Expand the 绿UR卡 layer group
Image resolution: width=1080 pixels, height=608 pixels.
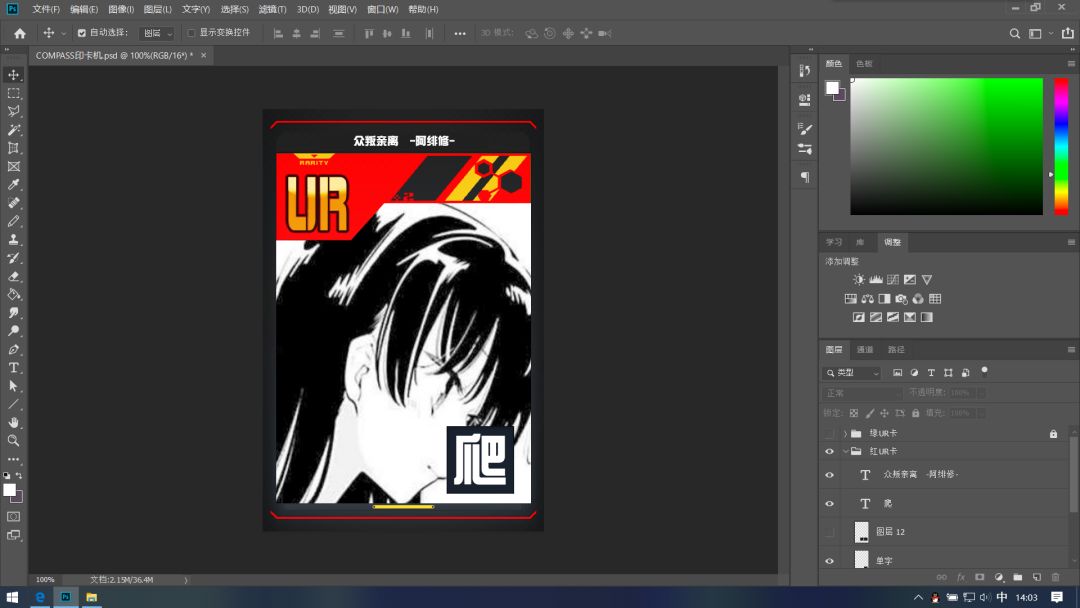coord(845,434)
